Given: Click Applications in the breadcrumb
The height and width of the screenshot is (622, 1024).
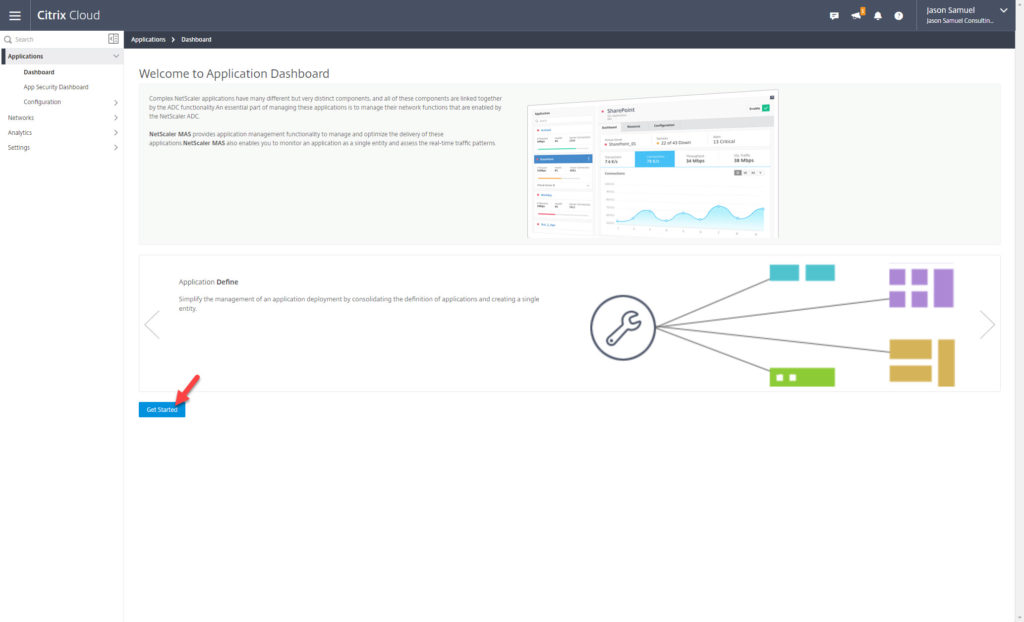Looking at the screenshot, I should [149, 39].
